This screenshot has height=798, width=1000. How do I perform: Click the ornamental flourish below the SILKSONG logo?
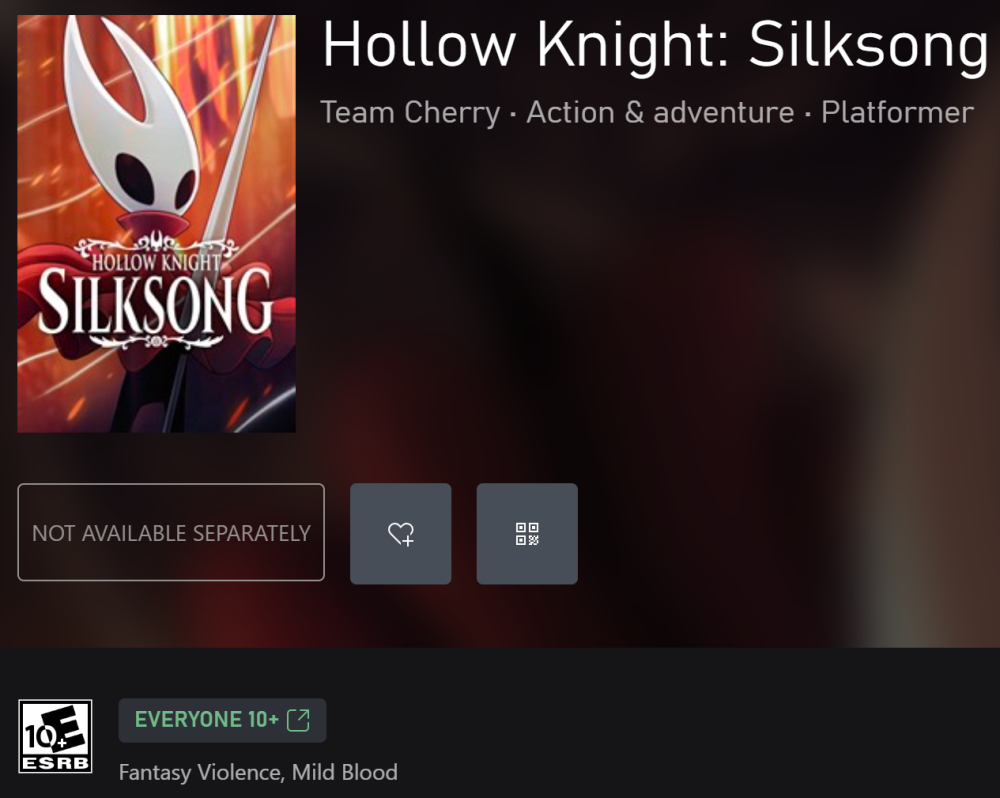coord(155,341)
